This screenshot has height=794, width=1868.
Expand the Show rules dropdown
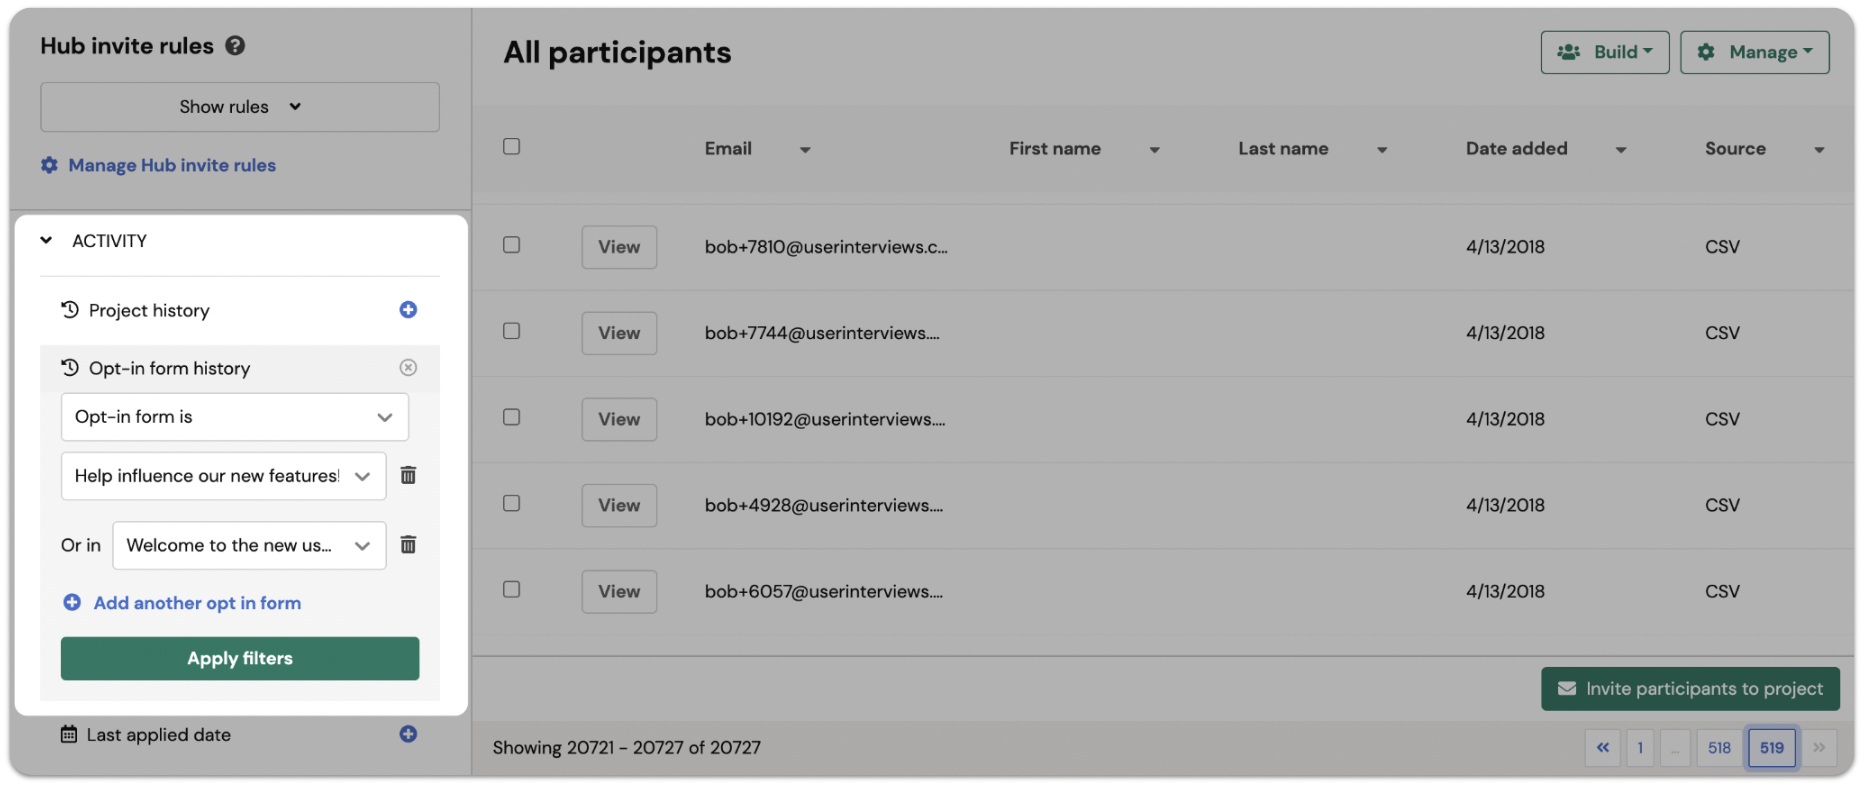[240, 107]
